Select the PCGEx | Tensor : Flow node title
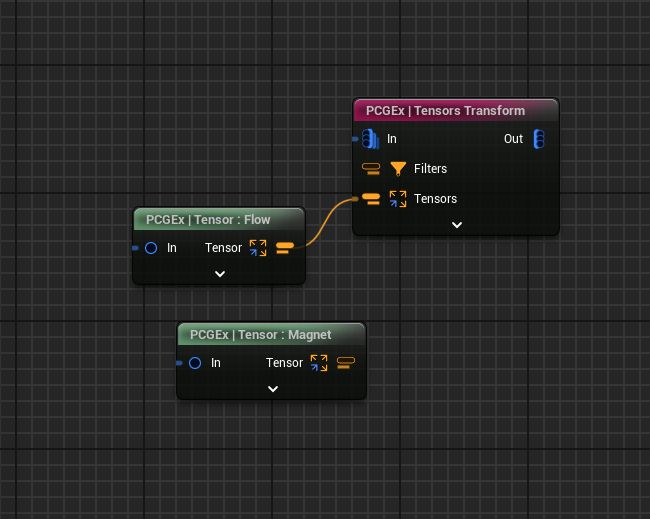 coord(208,220)
